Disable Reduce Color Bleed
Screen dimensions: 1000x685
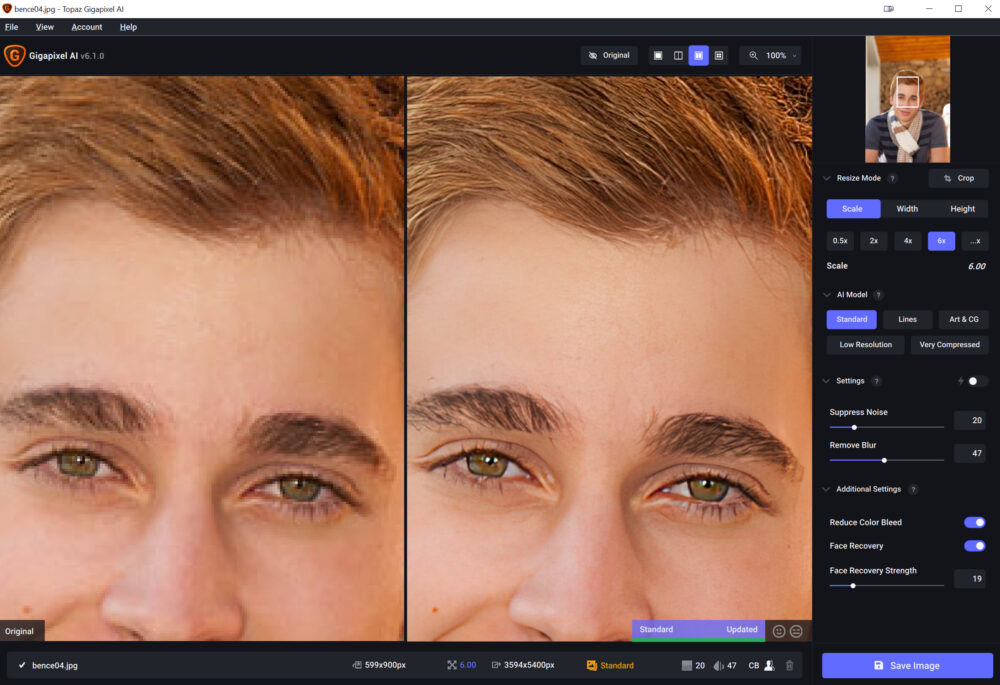point(974,522)
